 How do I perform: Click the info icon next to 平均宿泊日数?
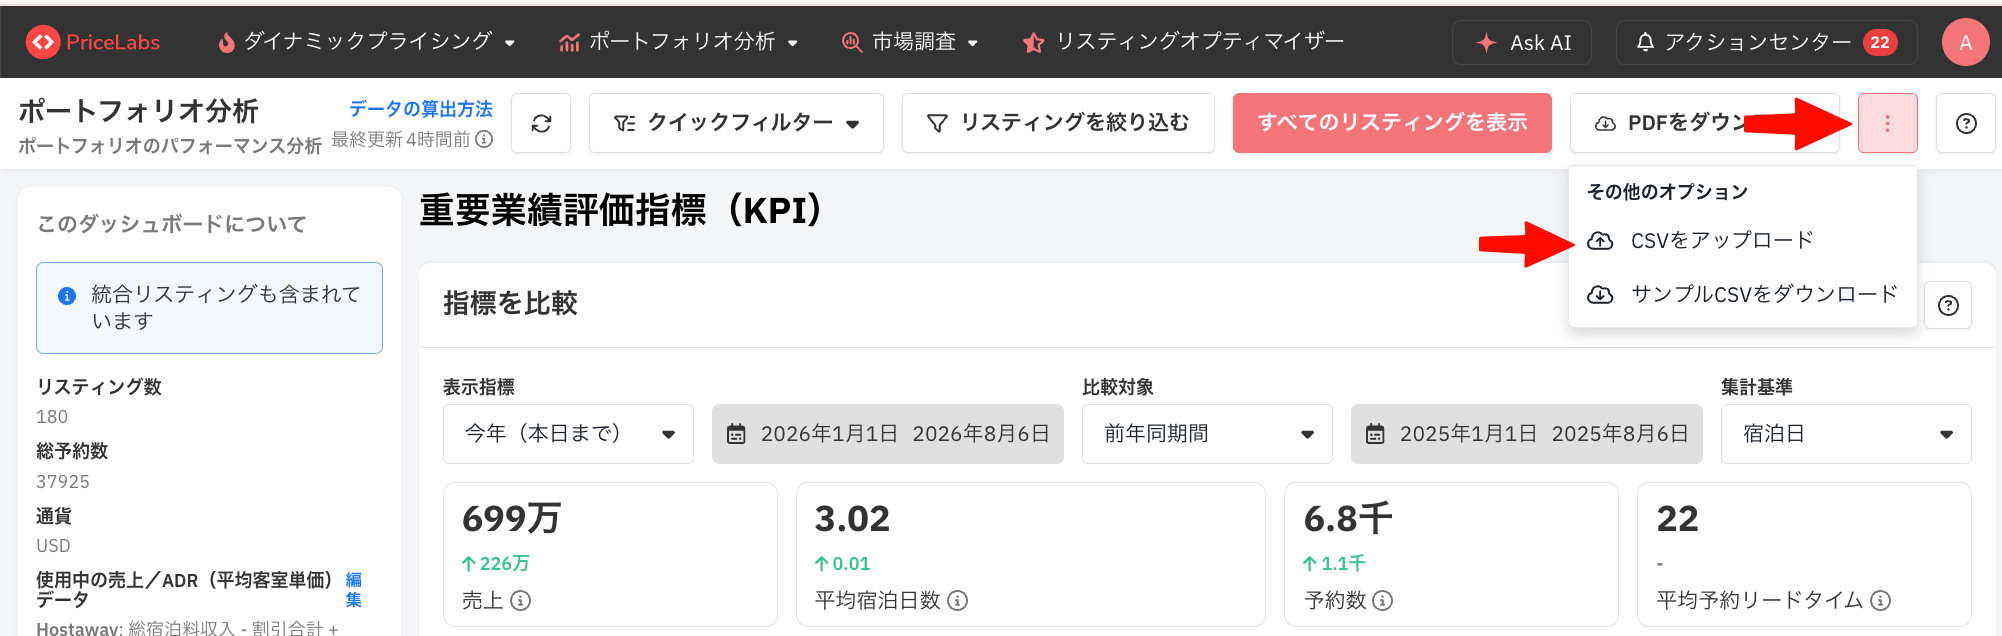click(957, 600)
